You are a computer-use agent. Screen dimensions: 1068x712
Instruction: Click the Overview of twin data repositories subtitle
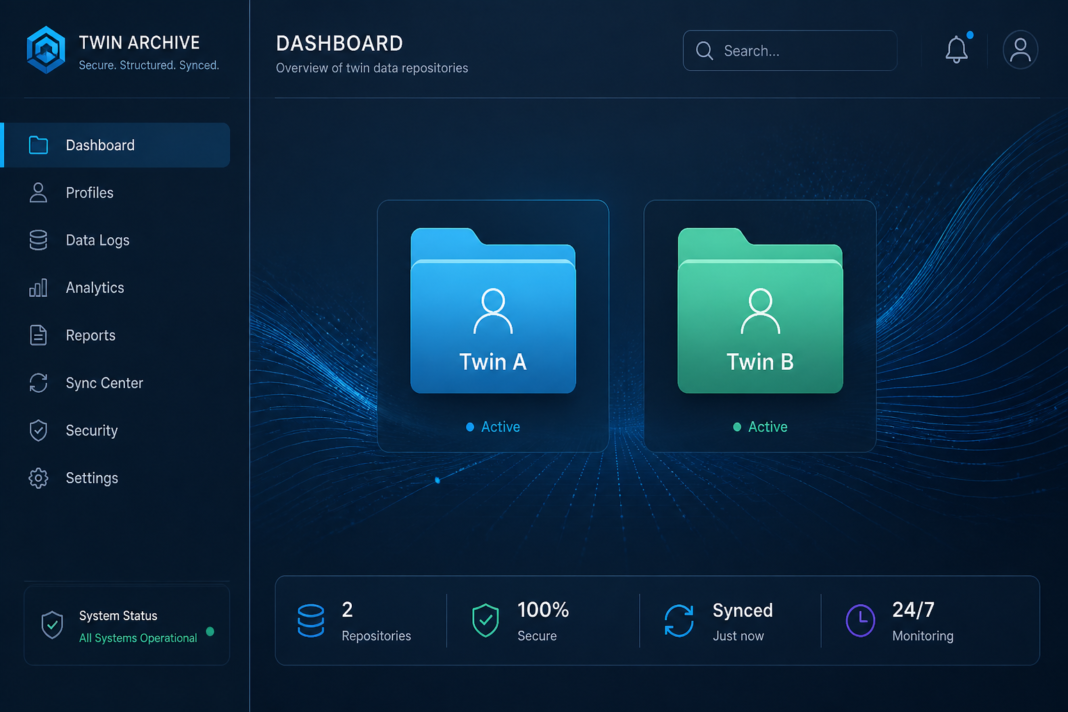click(x=372, y=68)
